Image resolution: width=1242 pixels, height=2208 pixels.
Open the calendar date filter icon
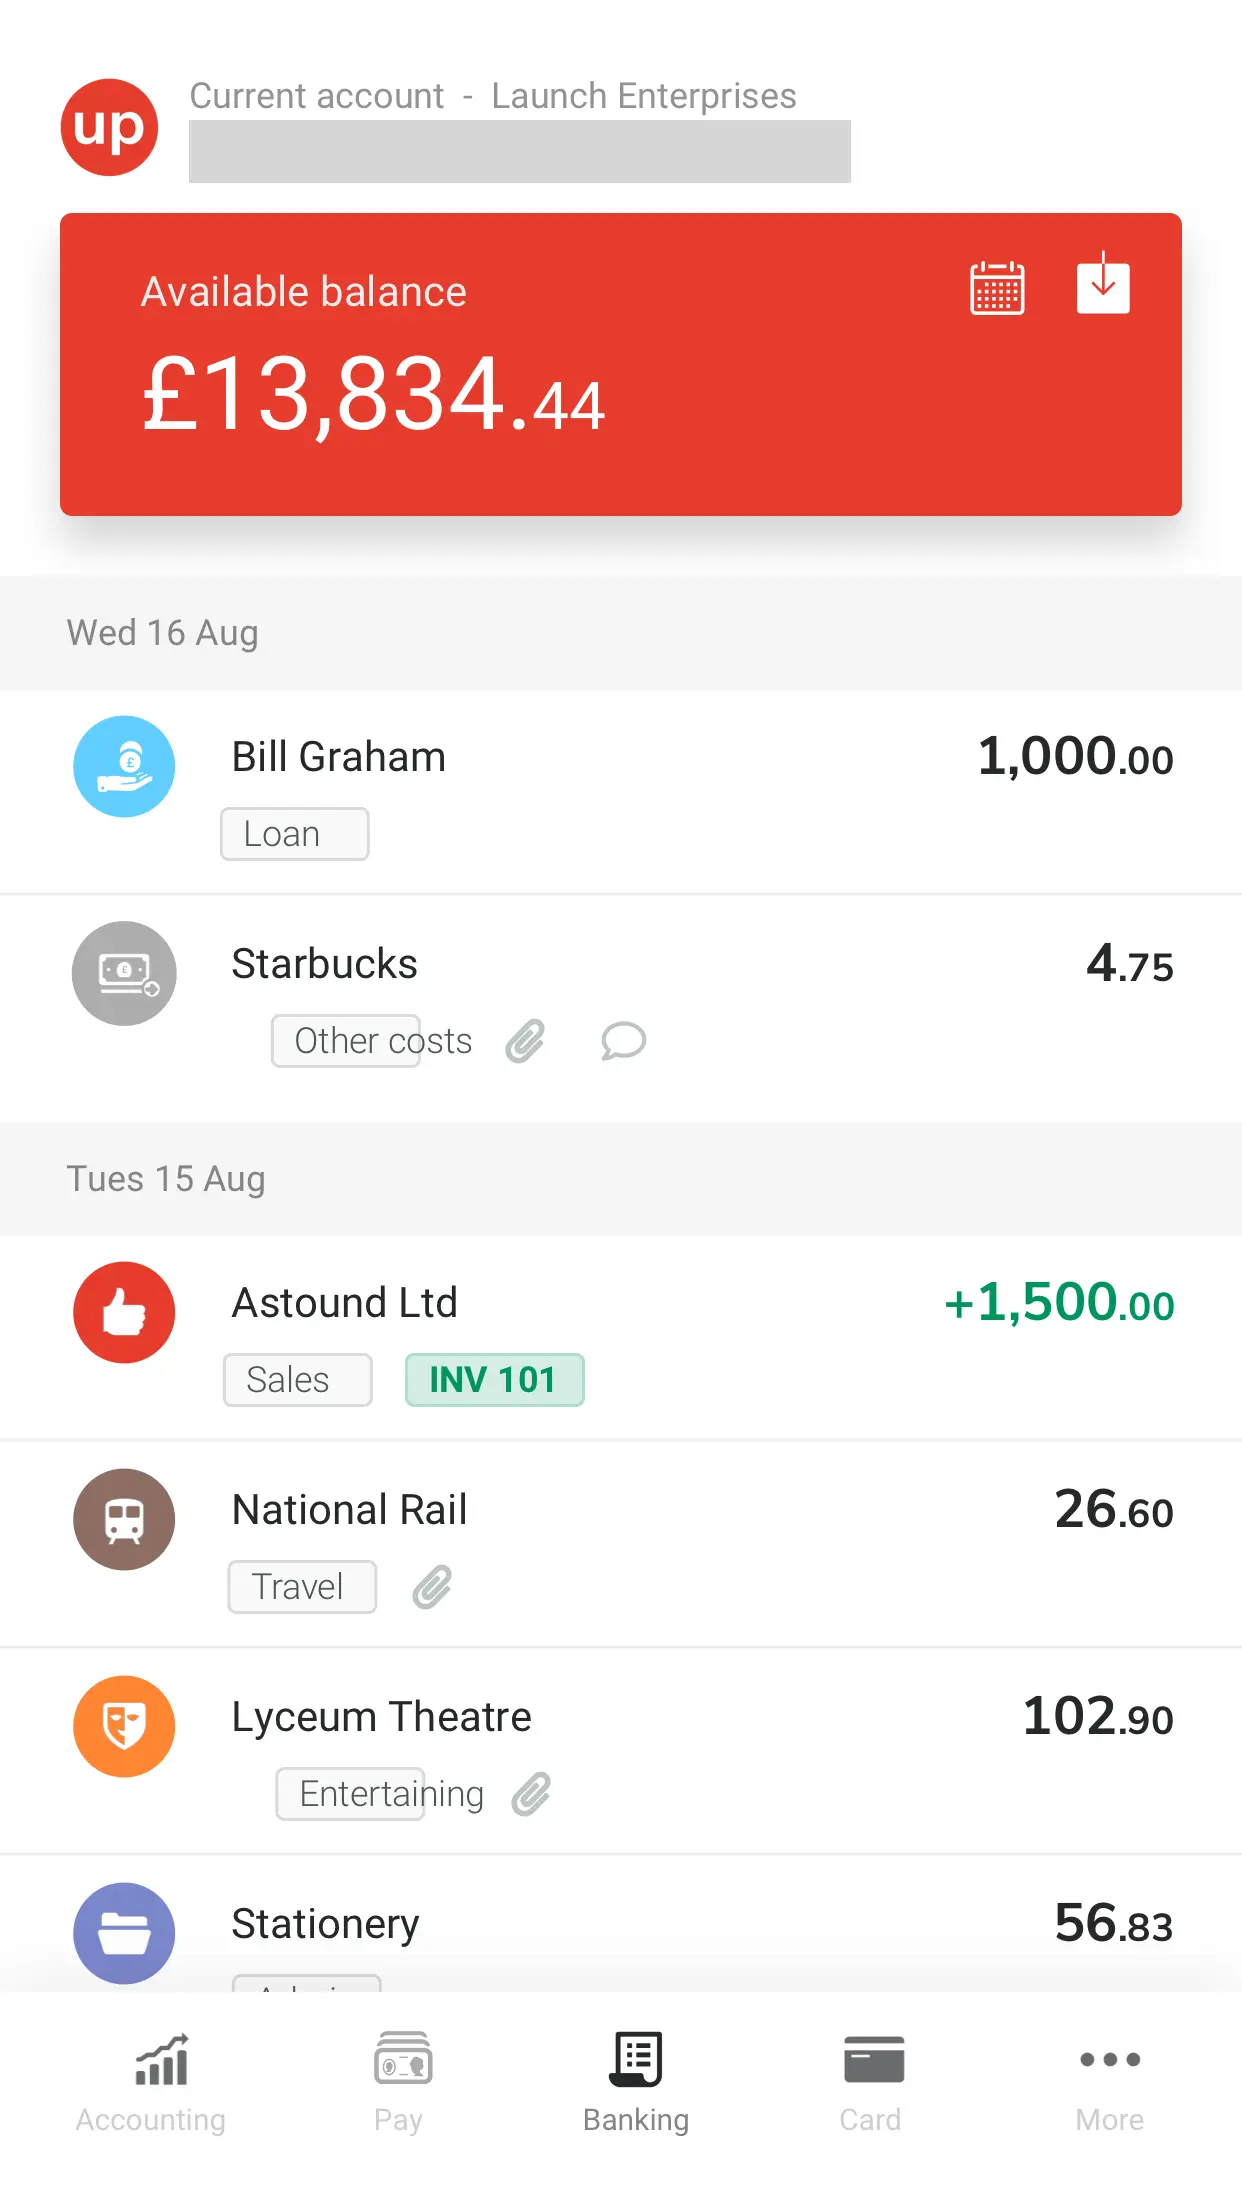coord(997,288)
